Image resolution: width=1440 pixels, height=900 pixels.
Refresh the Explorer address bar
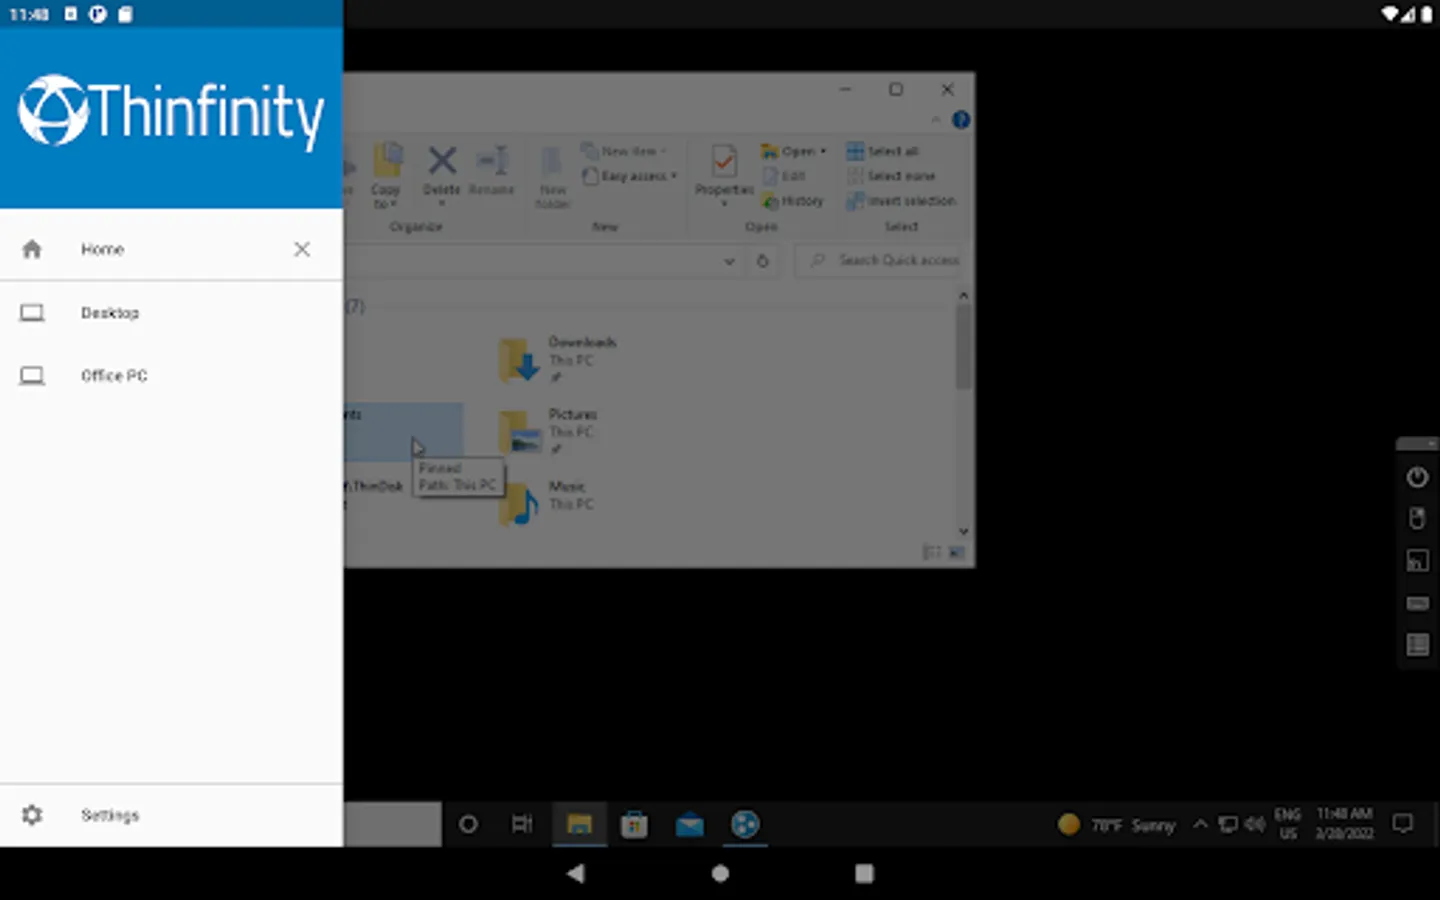tap(763, 261)
